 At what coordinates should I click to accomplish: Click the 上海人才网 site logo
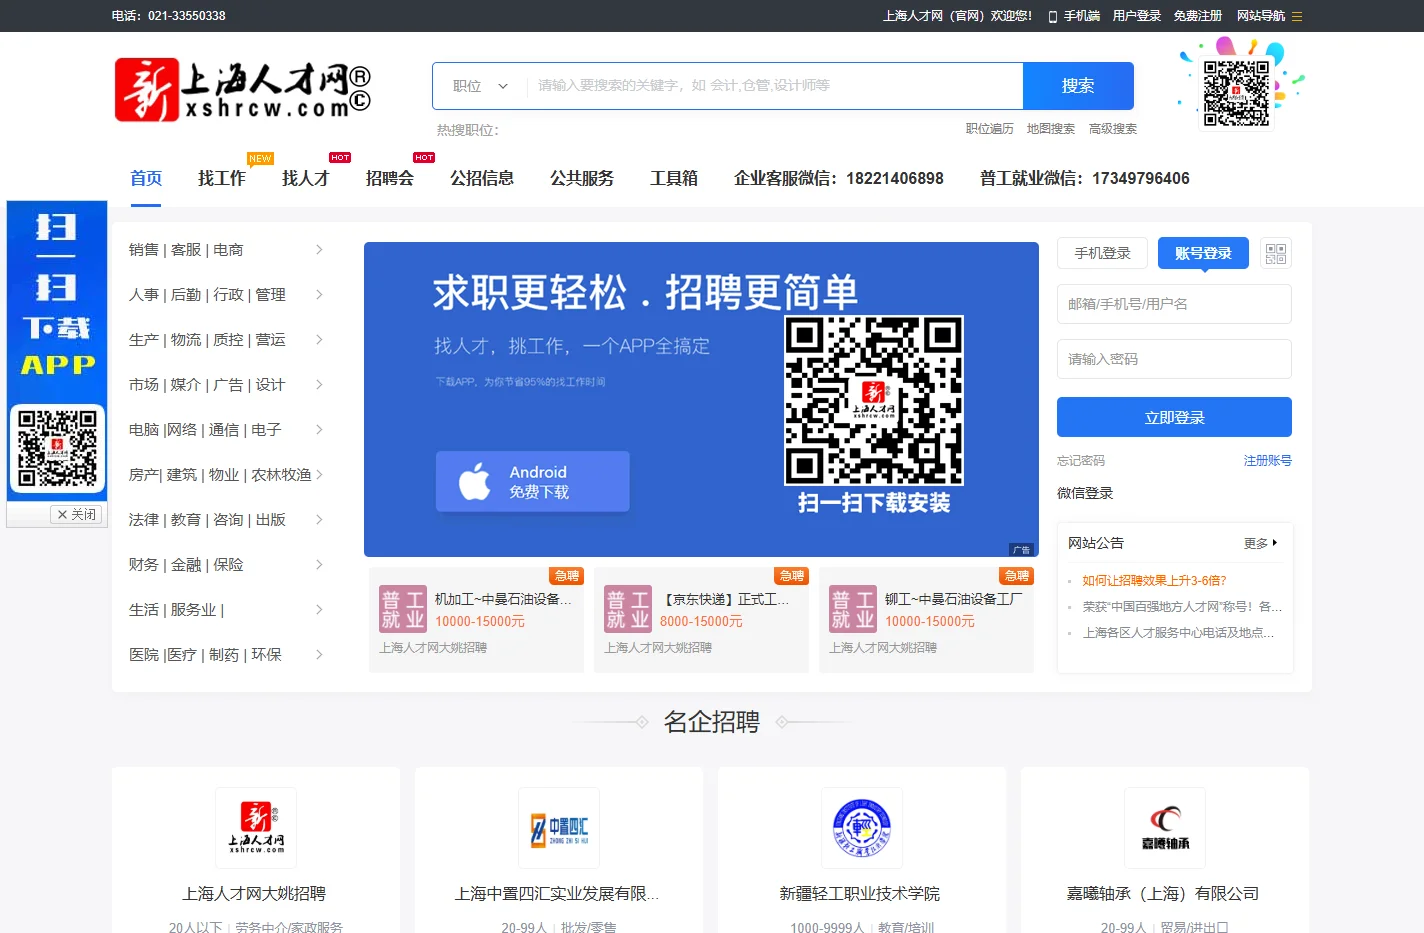pos(243,90)
